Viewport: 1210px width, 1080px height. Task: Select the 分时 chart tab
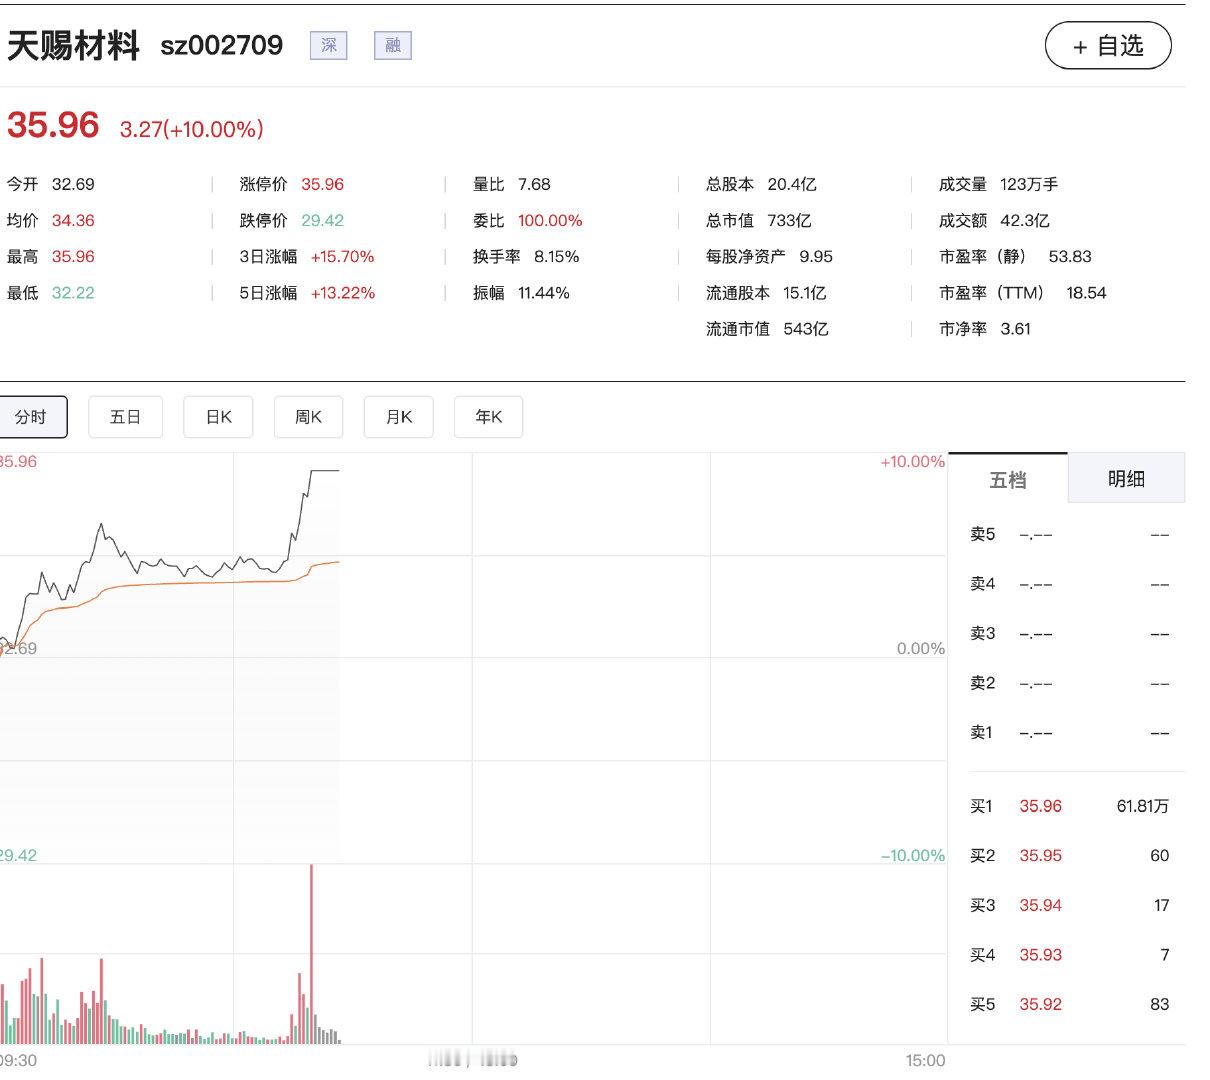pyautogui.click(x=31, y=417)
